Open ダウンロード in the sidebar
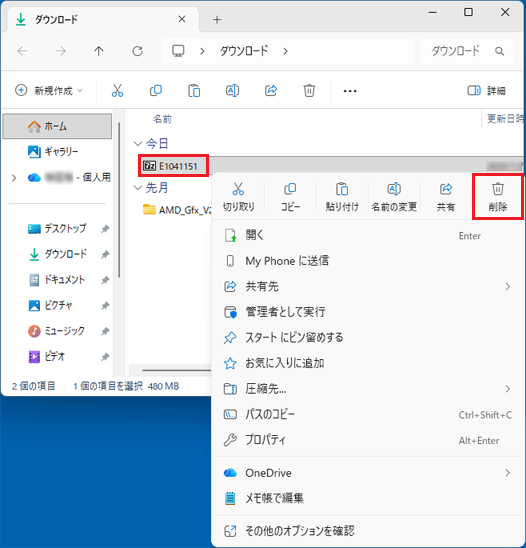The width and height of the screenshot is (526, 548). (x=57, y=254)
